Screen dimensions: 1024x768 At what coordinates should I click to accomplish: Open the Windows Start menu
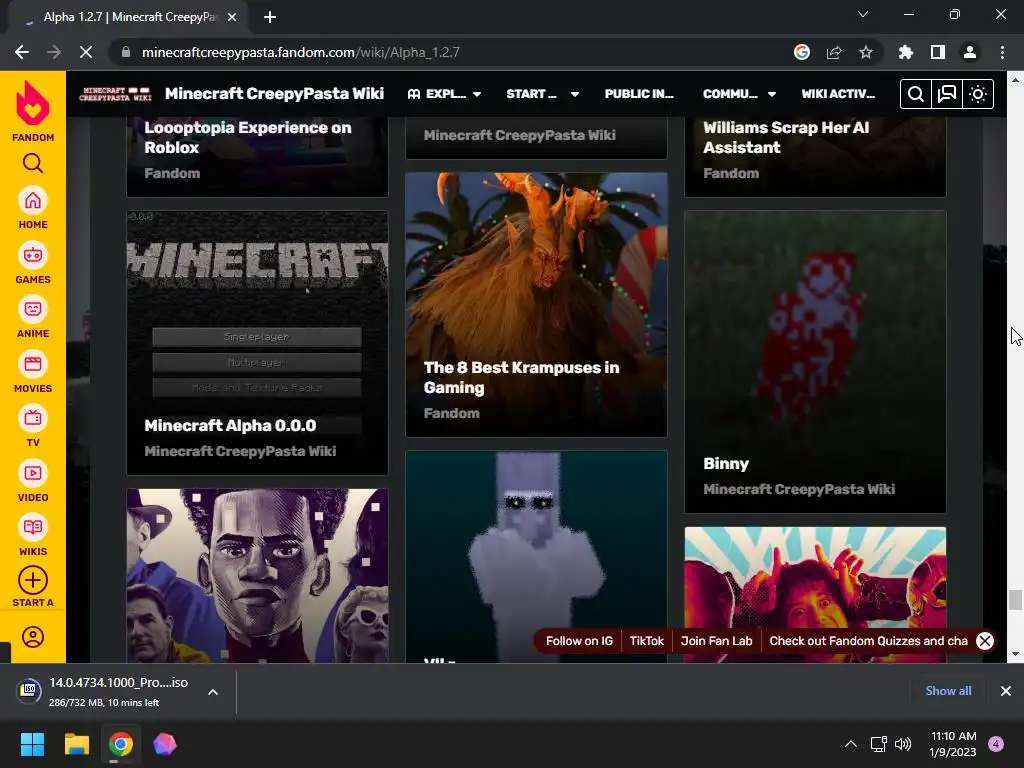click(x=32, y=744)
